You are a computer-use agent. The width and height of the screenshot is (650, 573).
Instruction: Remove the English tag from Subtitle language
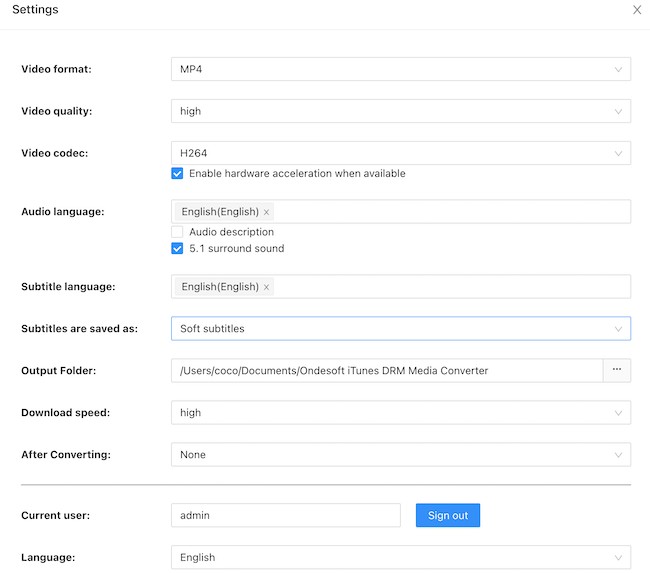tap(266, 287)
